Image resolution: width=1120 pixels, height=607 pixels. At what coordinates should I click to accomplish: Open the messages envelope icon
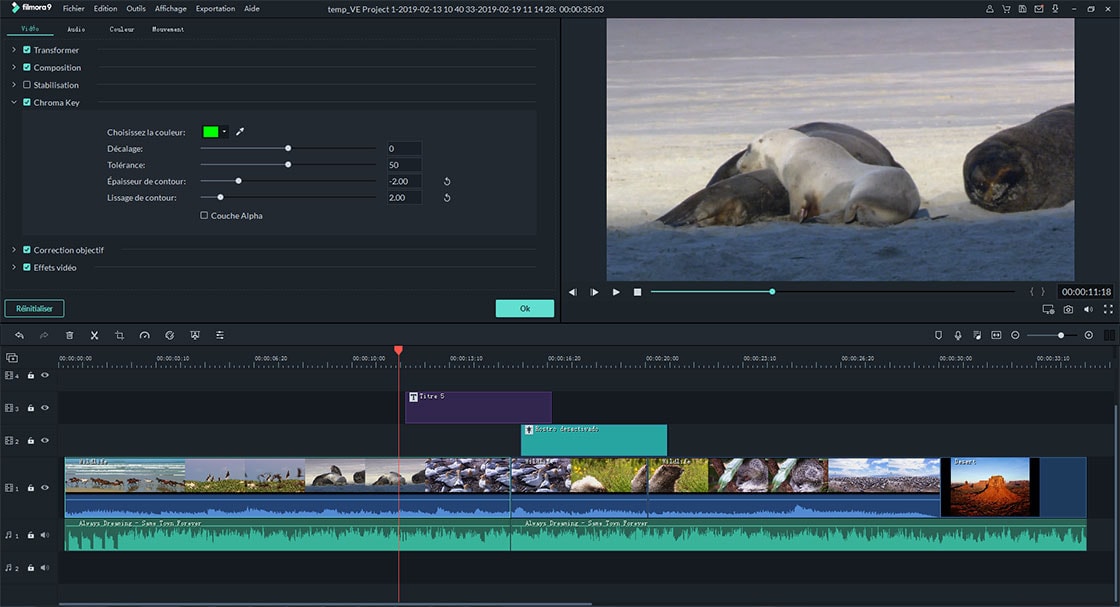coord(1039,9)
